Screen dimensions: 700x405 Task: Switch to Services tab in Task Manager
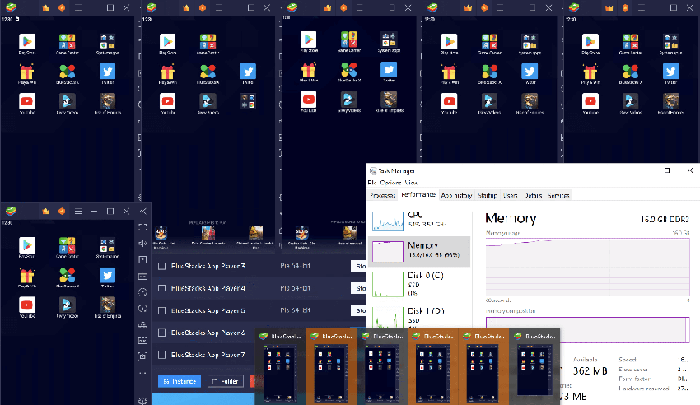coord(558,196)
